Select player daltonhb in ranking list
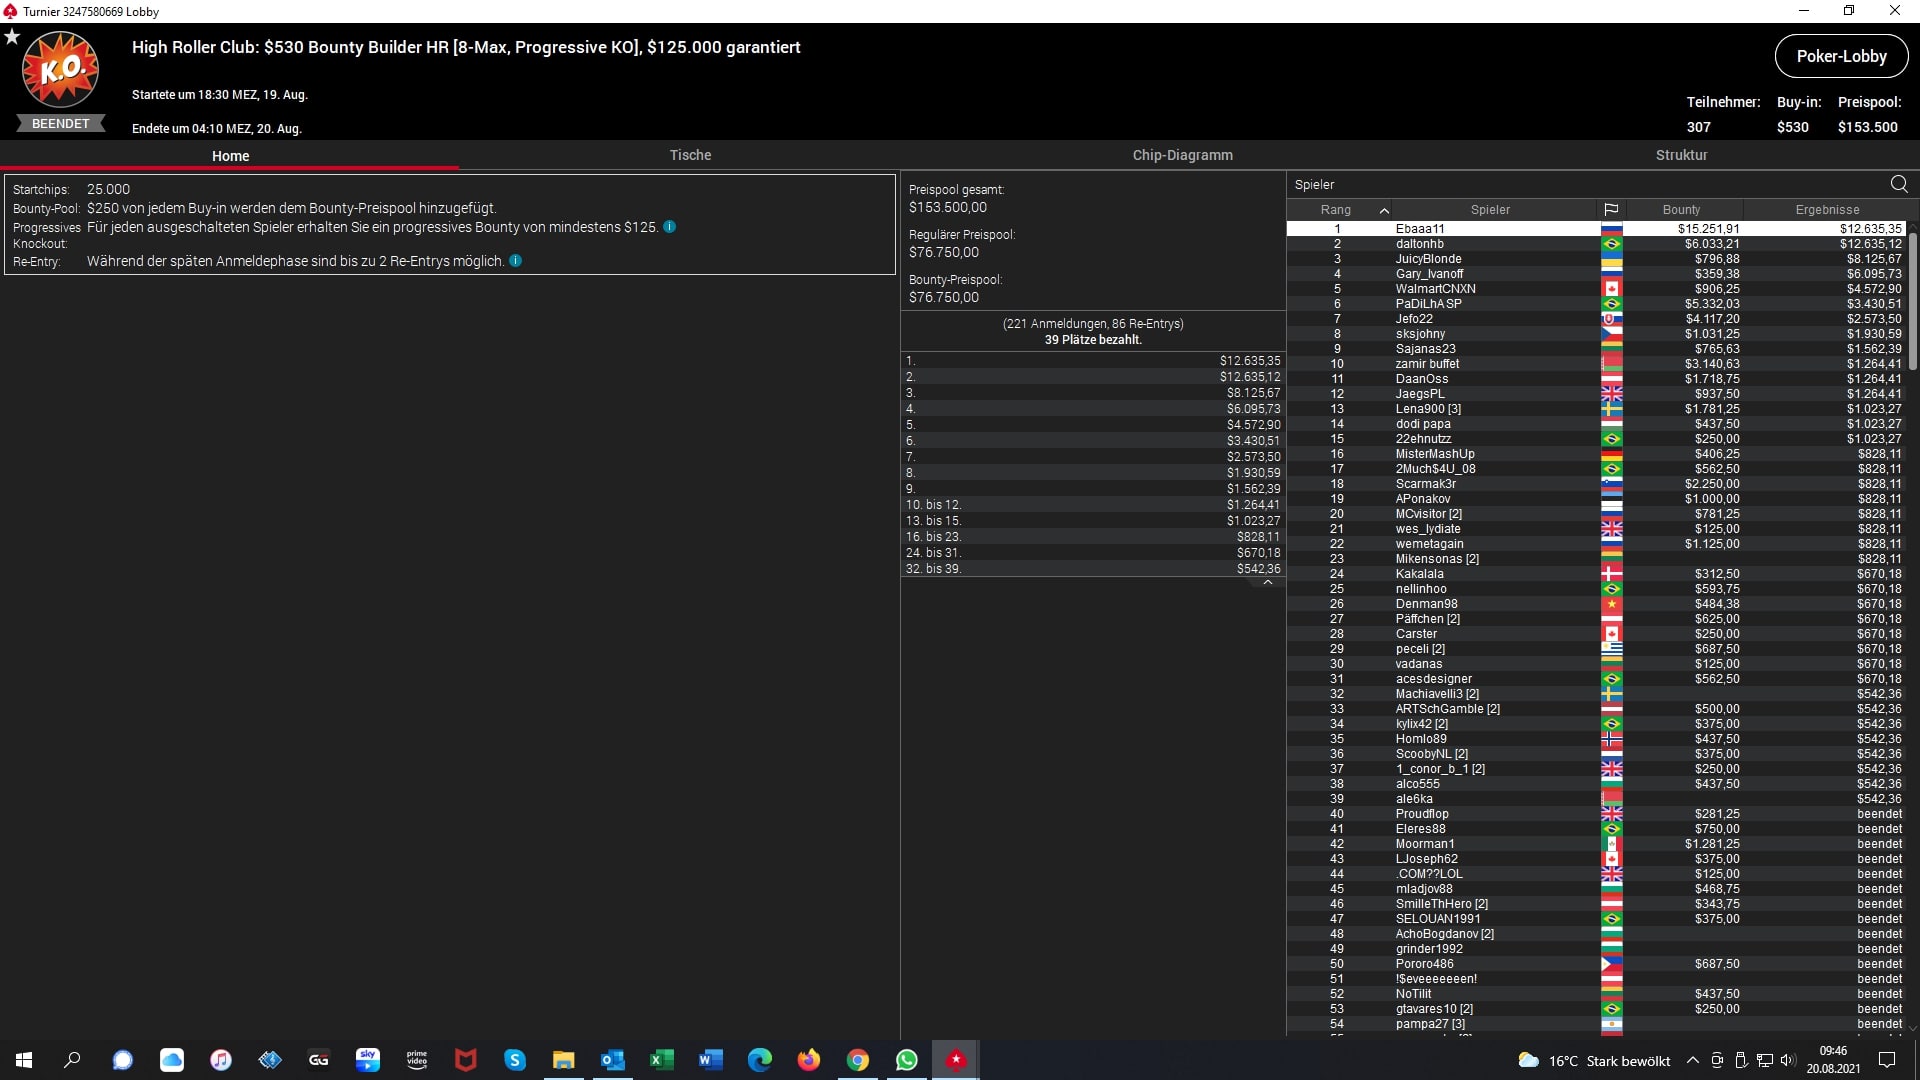This screenshot has height=1080, width=1920. pyautogui.click(x=1419, y=244)
